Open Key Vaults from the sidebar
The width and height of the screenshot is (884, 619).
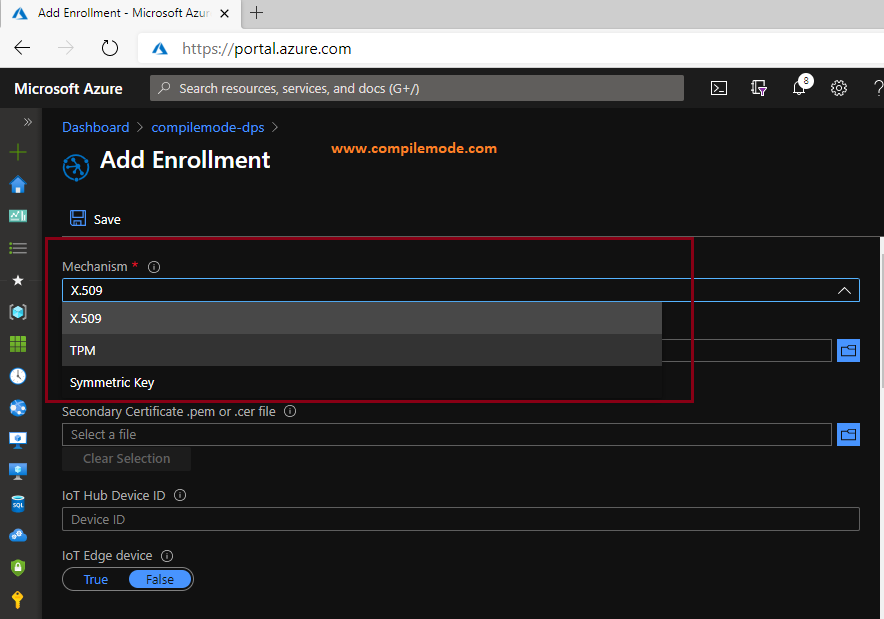click(x=19, y=601)
